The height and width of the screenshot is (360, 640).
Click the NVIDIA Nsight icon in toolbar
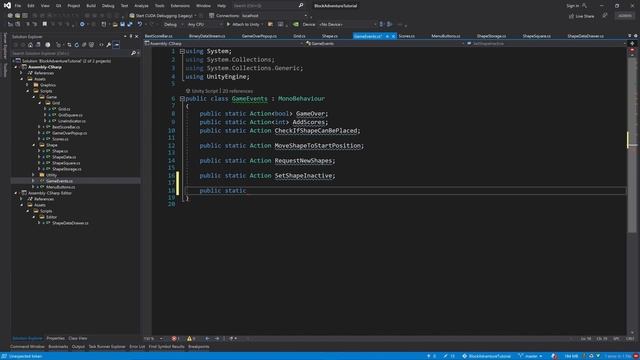296,24
